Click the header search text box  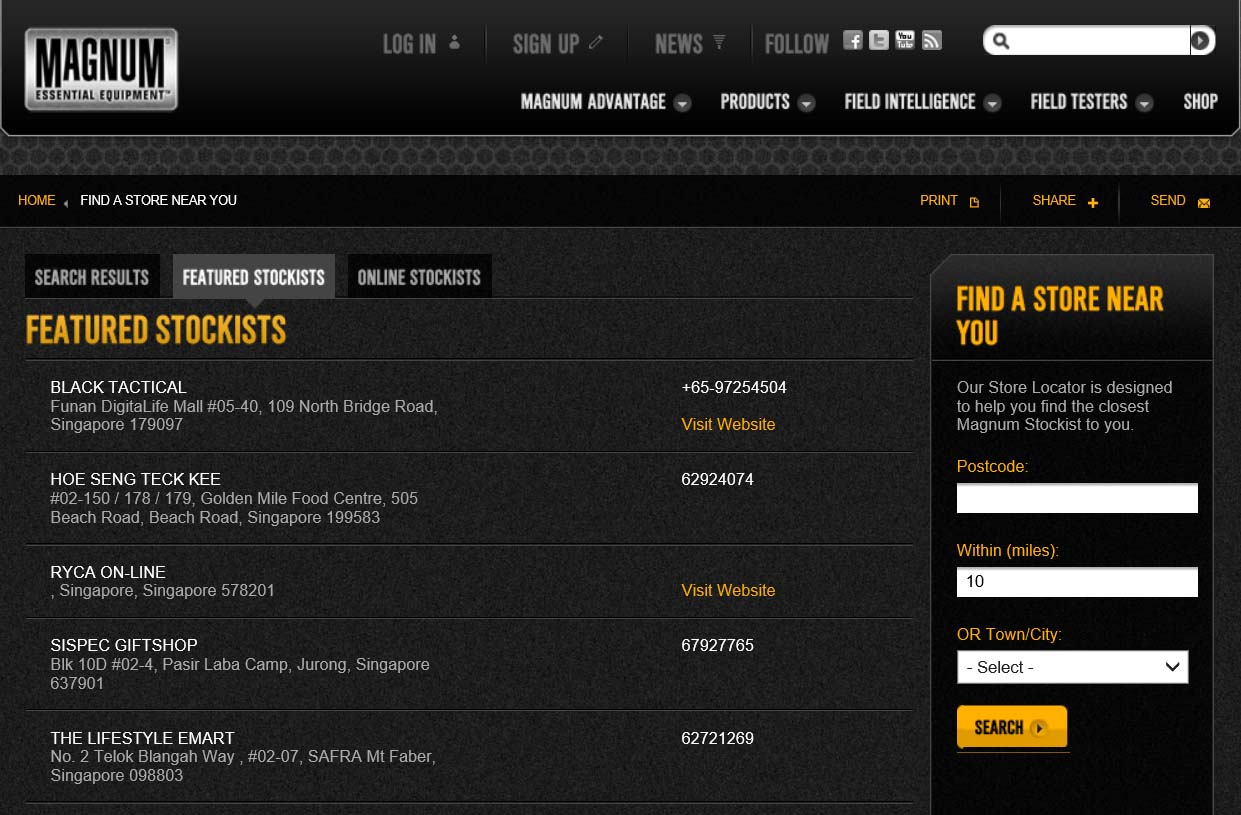pyautogui.click(x=1100, y=41)
